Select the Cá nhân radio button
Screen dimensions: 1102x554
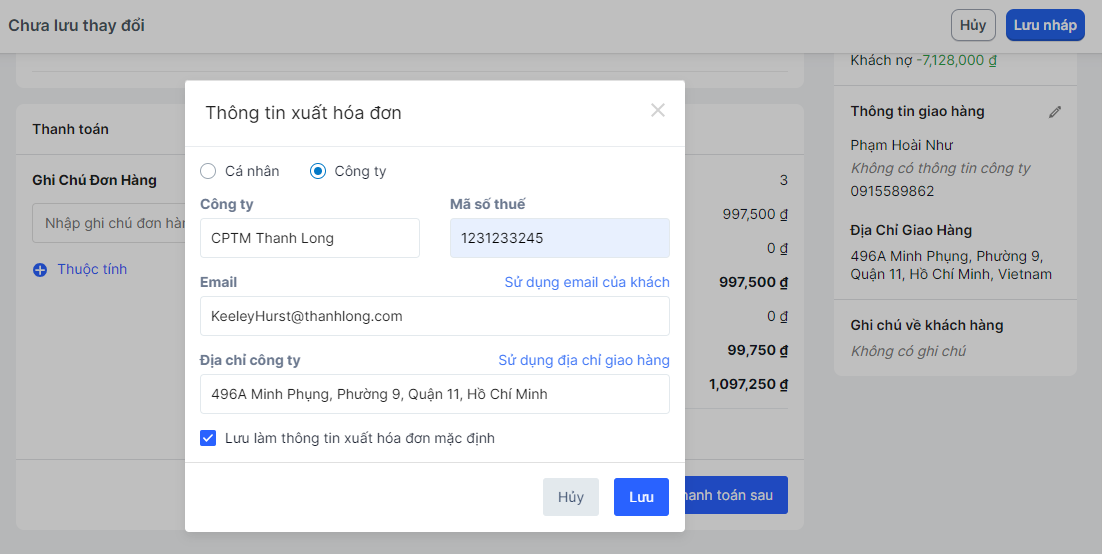208,171
